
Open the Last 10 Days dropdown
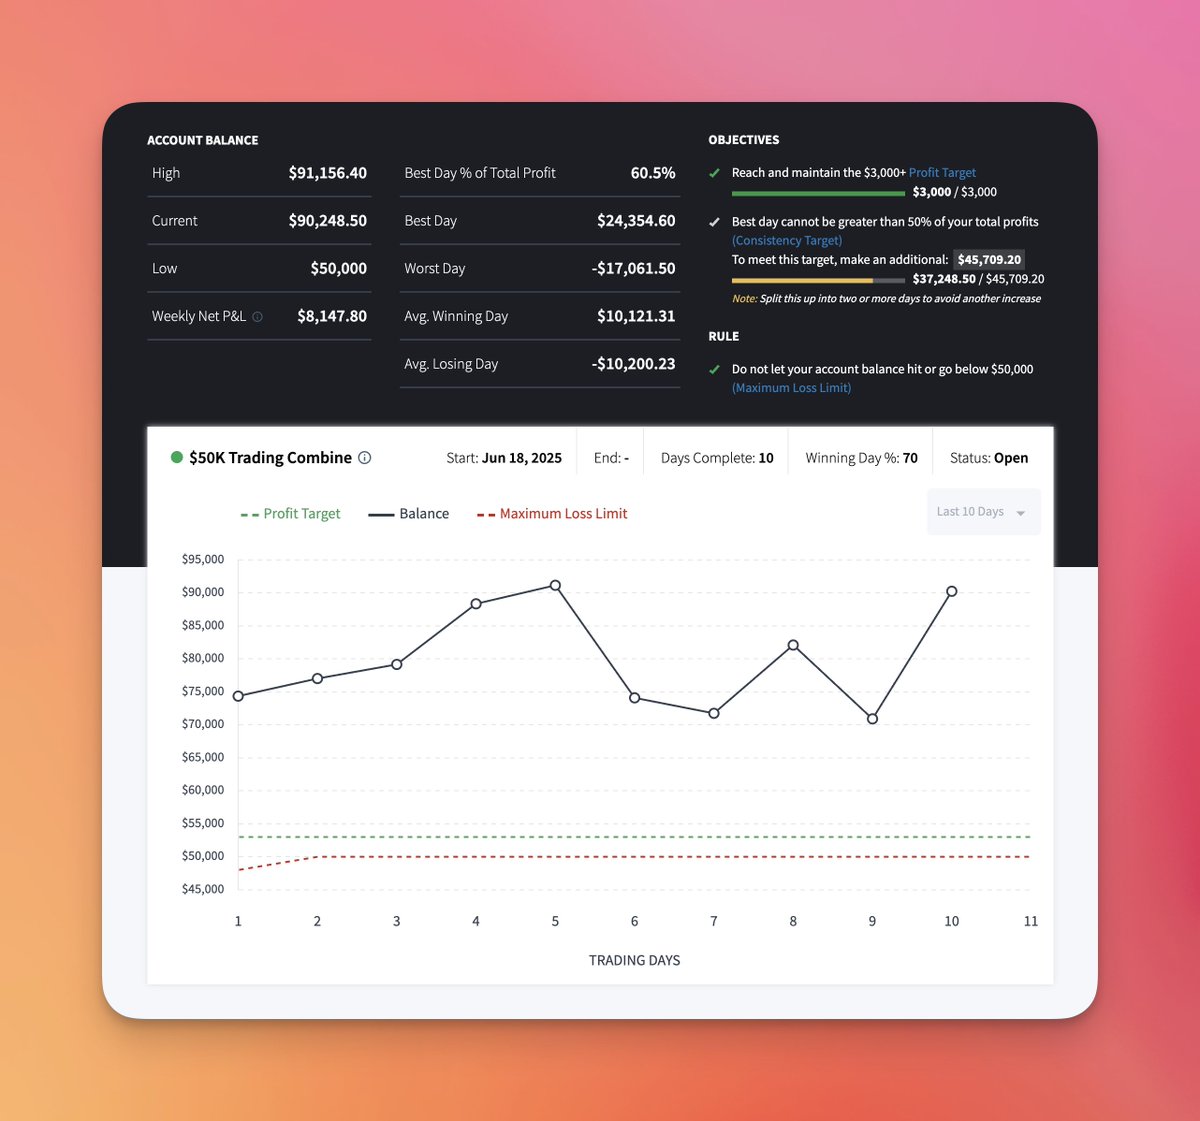983,512
